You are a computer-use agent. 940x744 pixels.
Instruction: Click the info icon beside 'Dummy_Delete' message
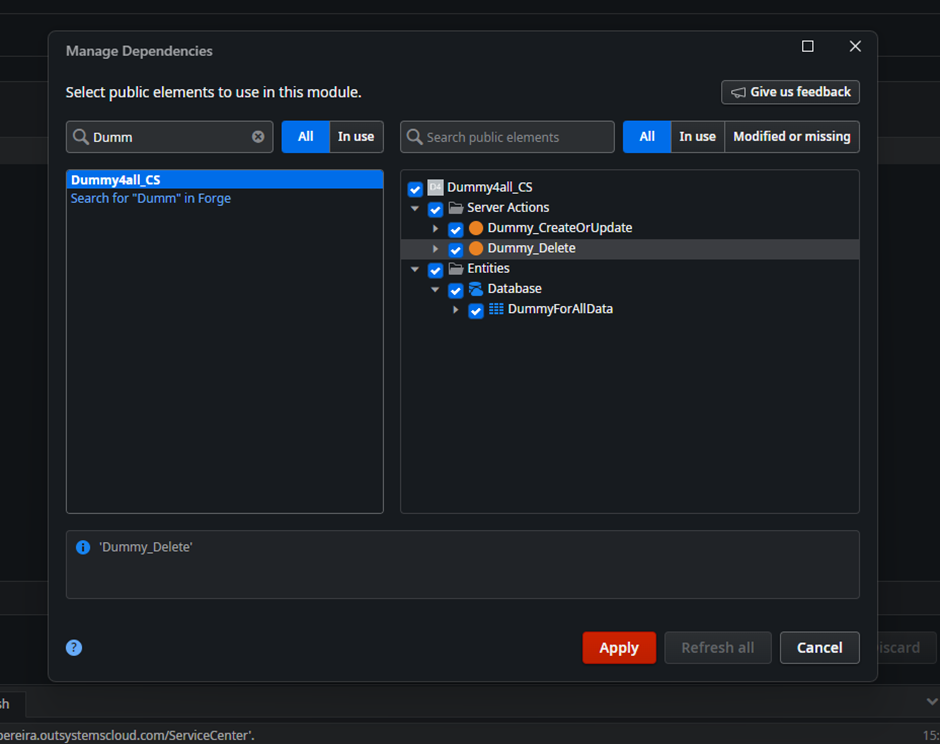click(82, 546)
